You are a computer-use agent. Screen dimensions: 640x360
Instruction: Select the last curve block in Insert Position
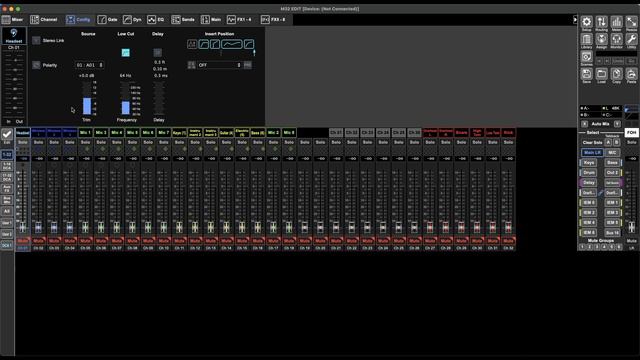point(249,44)
